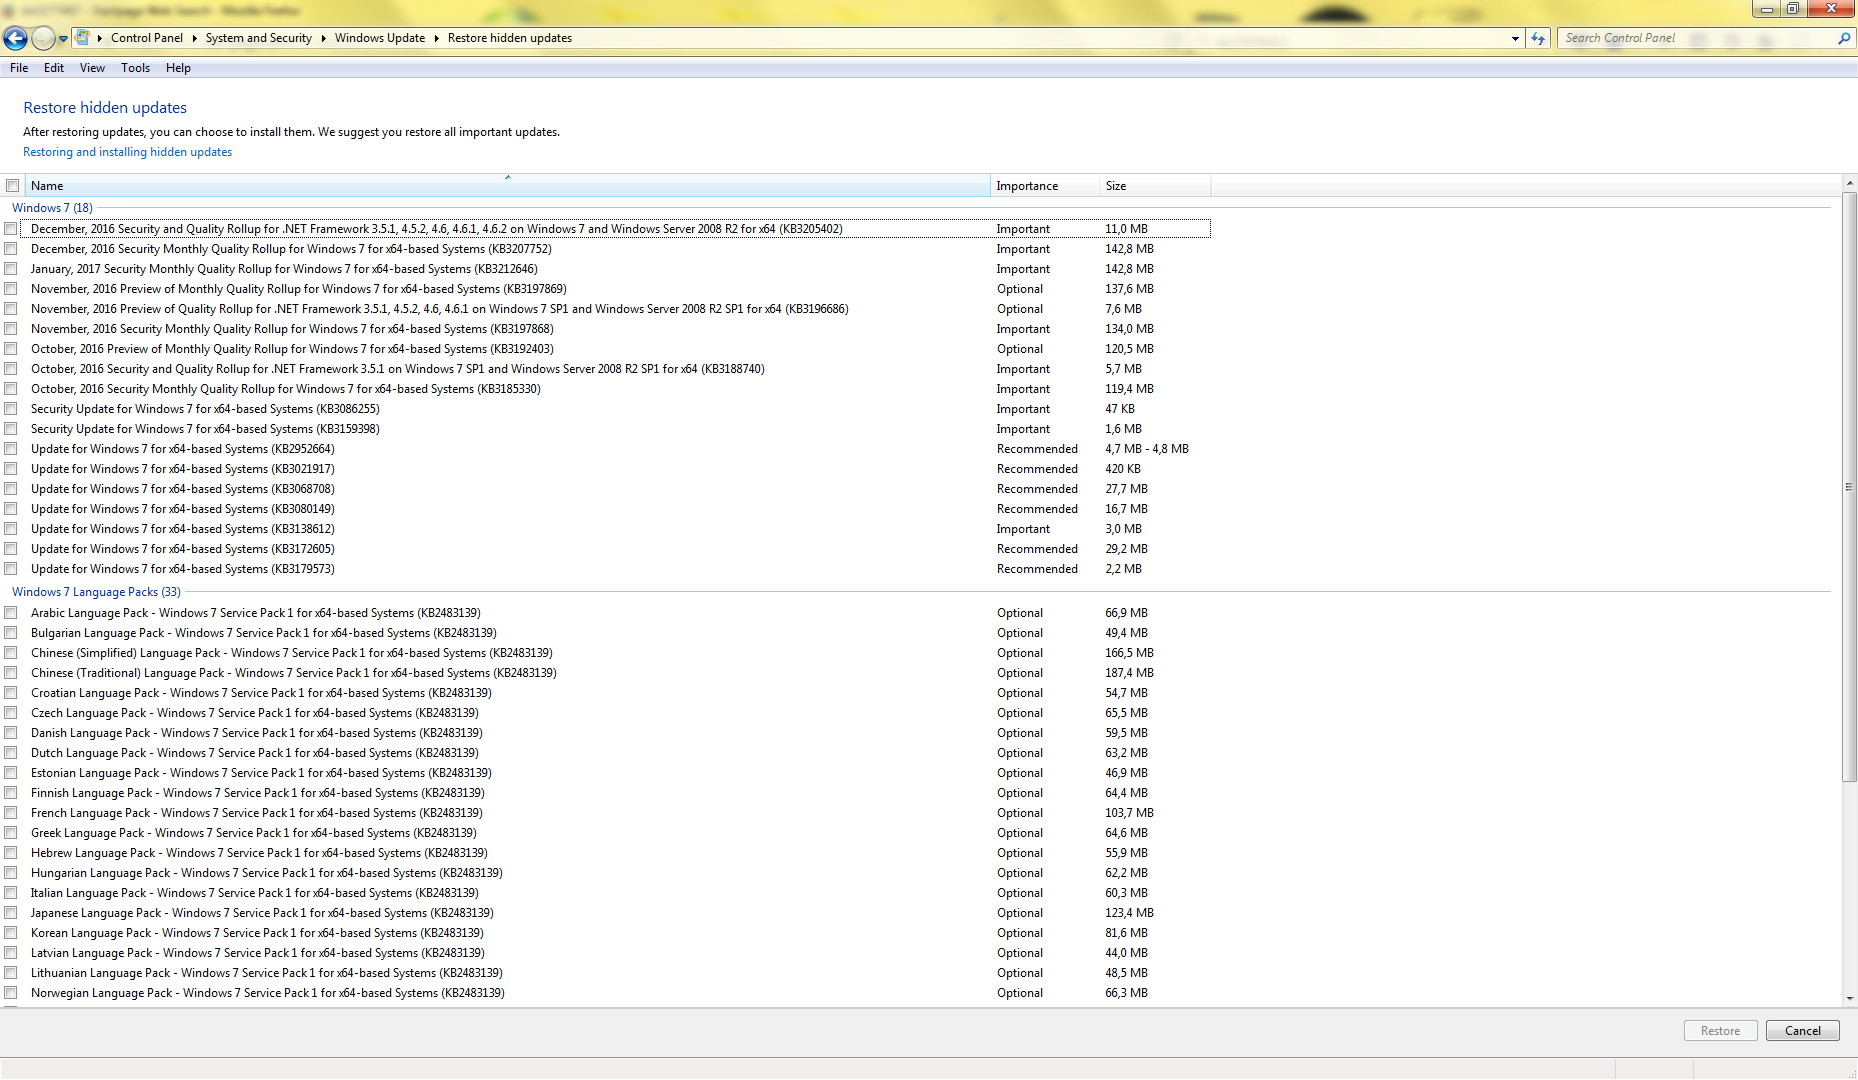The height and width of the screenshot is (1080, 1858).
Task: Open Restoring and installing hidden updates link
Action: [127, 152]
